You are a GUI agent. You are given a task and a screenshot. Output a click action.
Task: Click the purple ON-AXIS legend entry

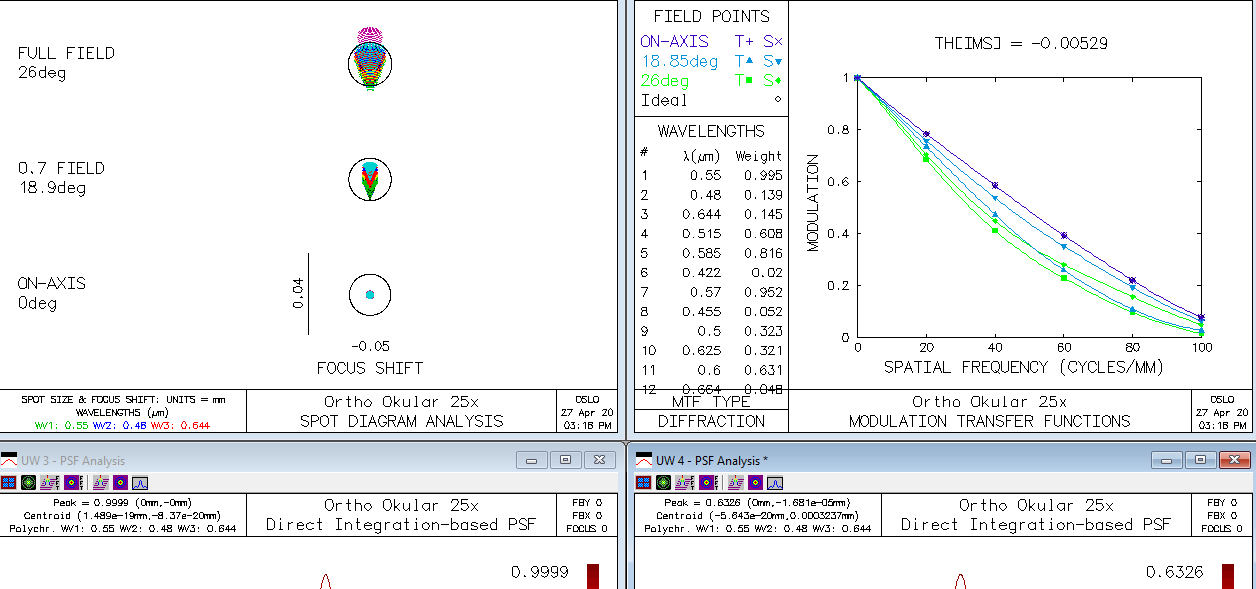click(674, 41)
